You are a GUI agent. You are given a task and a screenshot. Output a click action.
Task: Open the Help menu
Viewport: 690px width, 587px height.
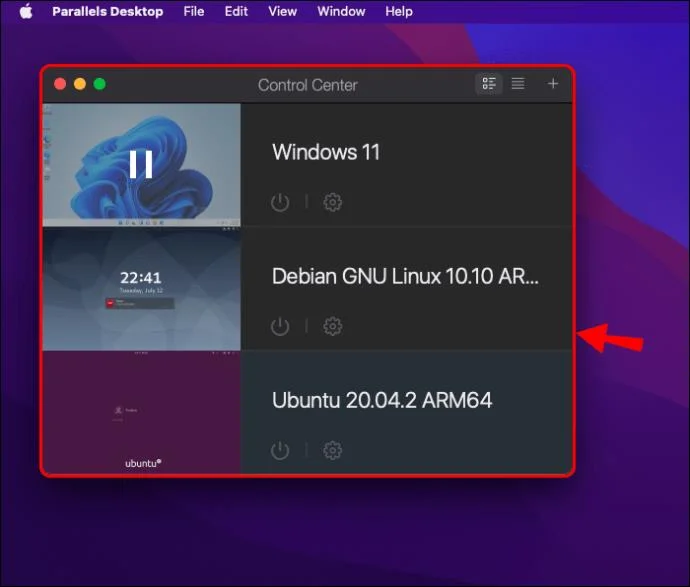coord(399,11)
